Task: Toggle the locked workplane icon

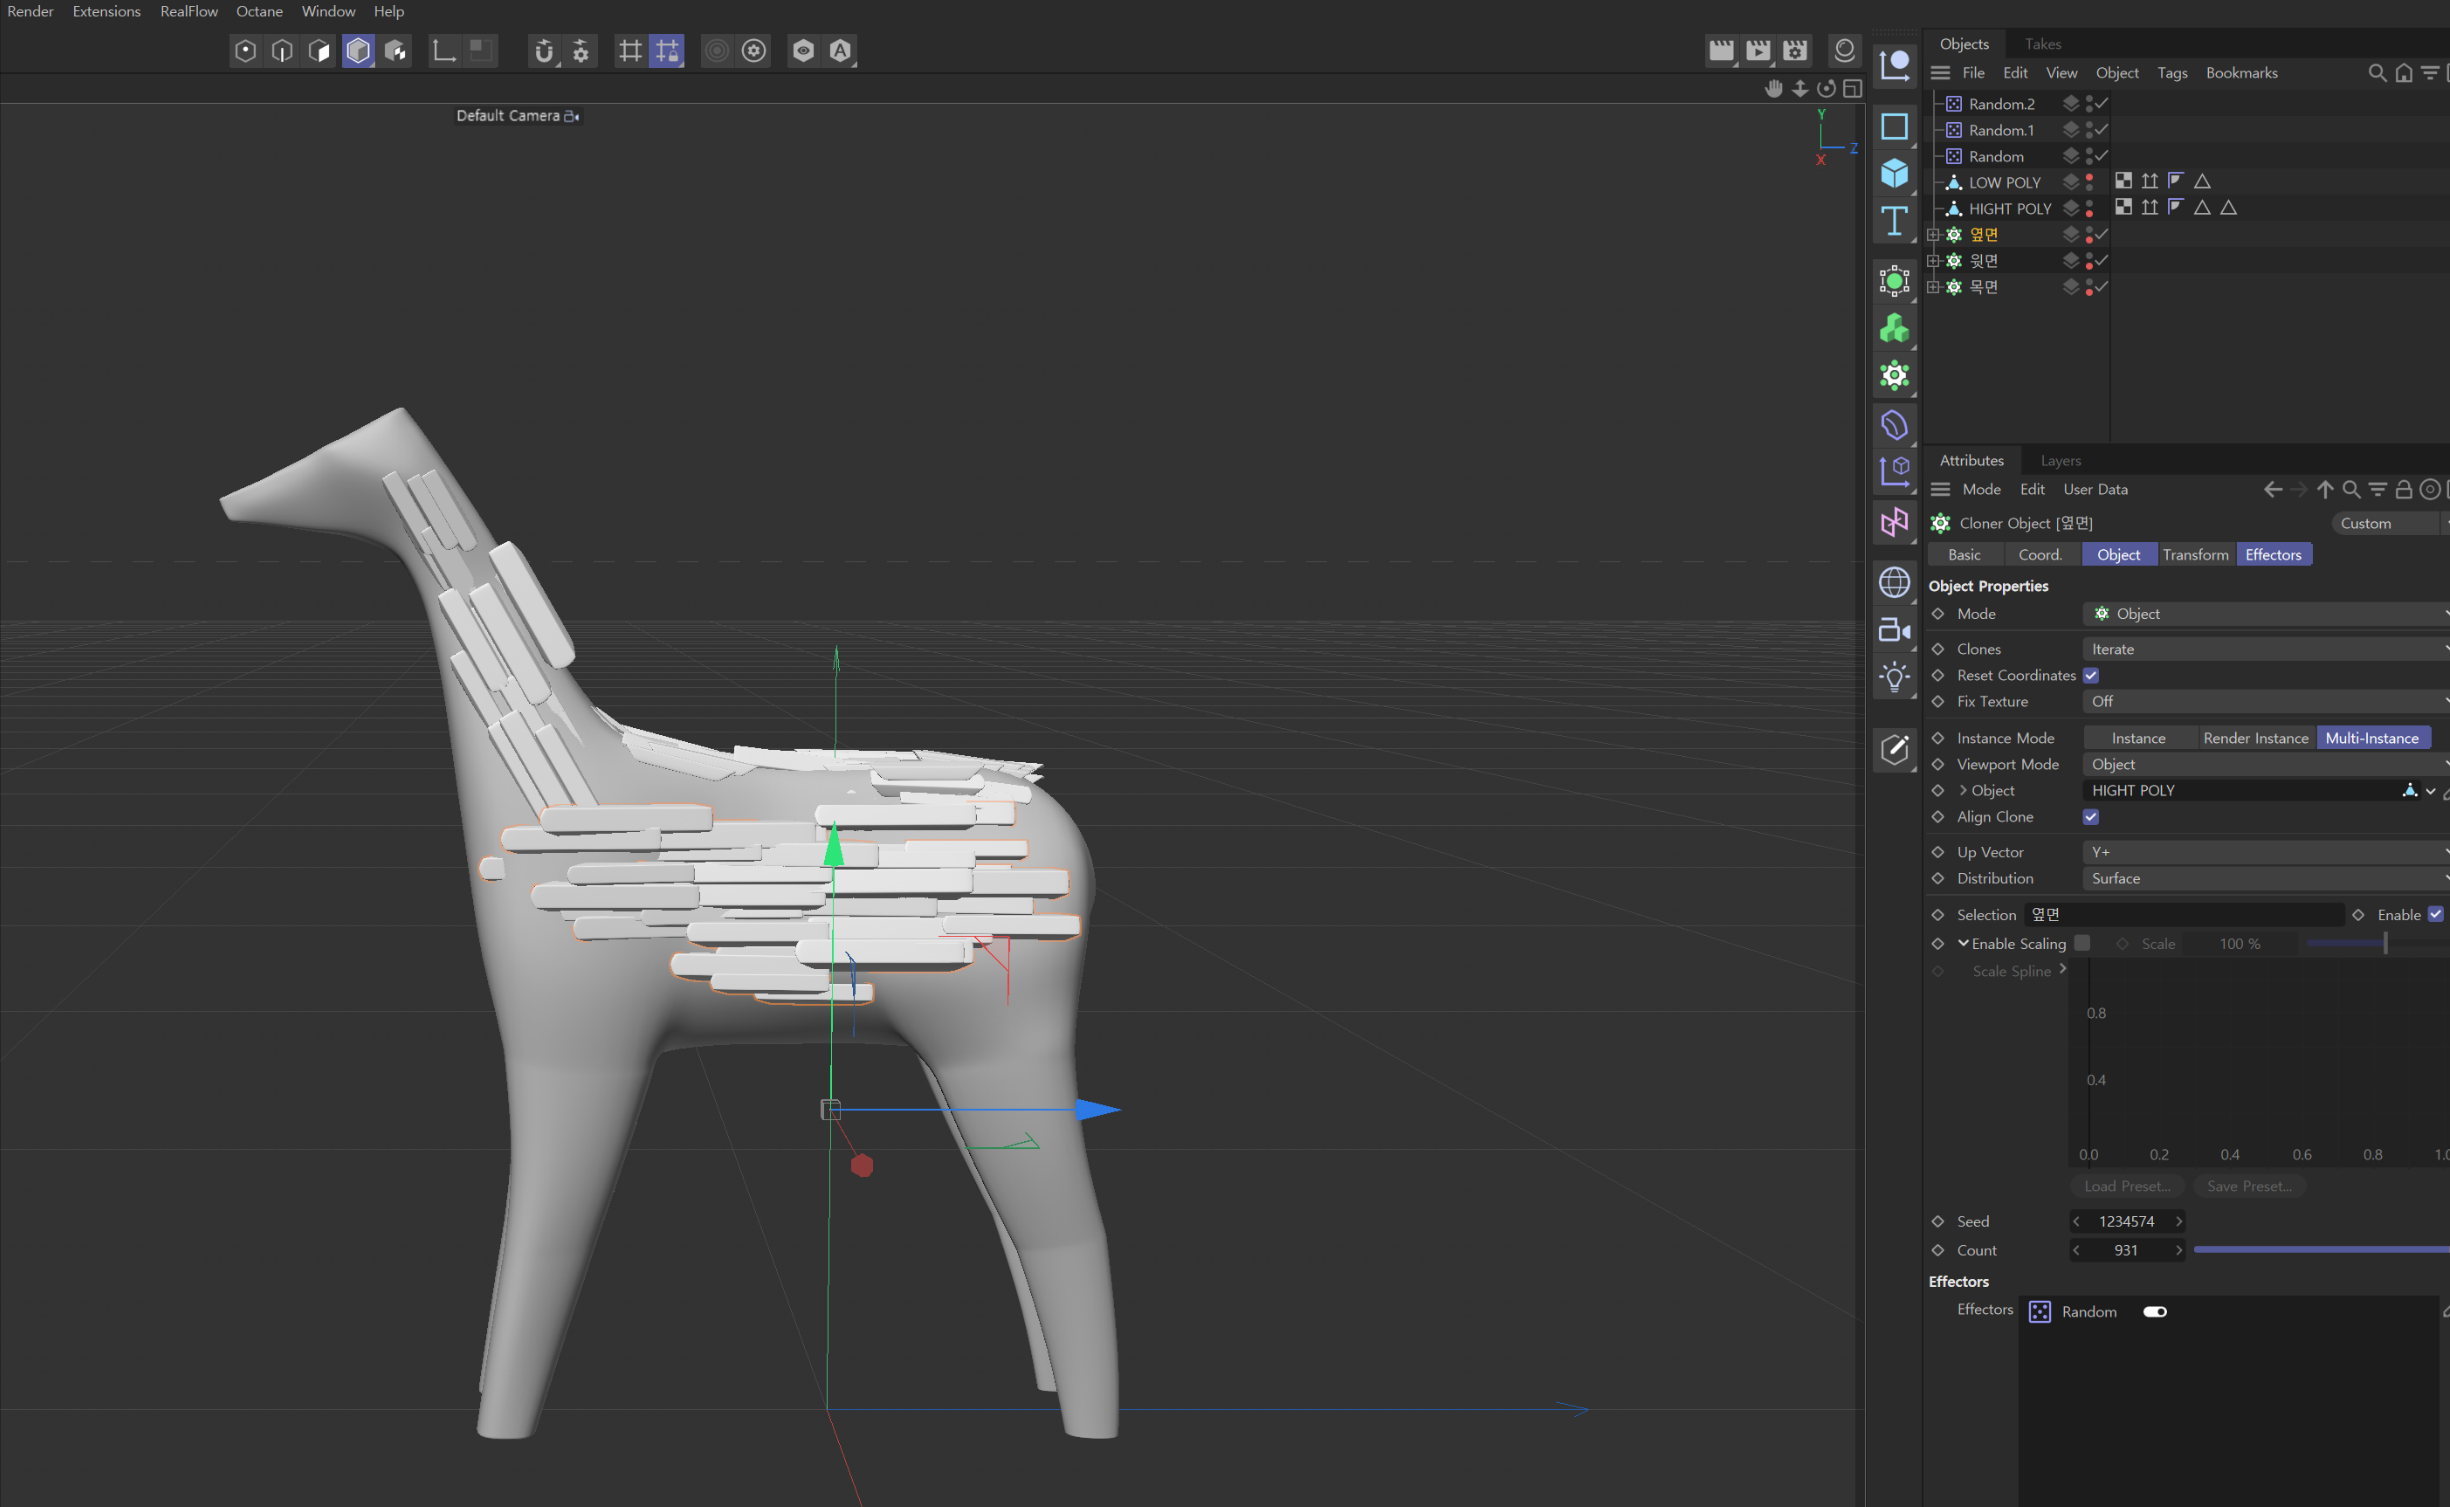Action: 667,51
